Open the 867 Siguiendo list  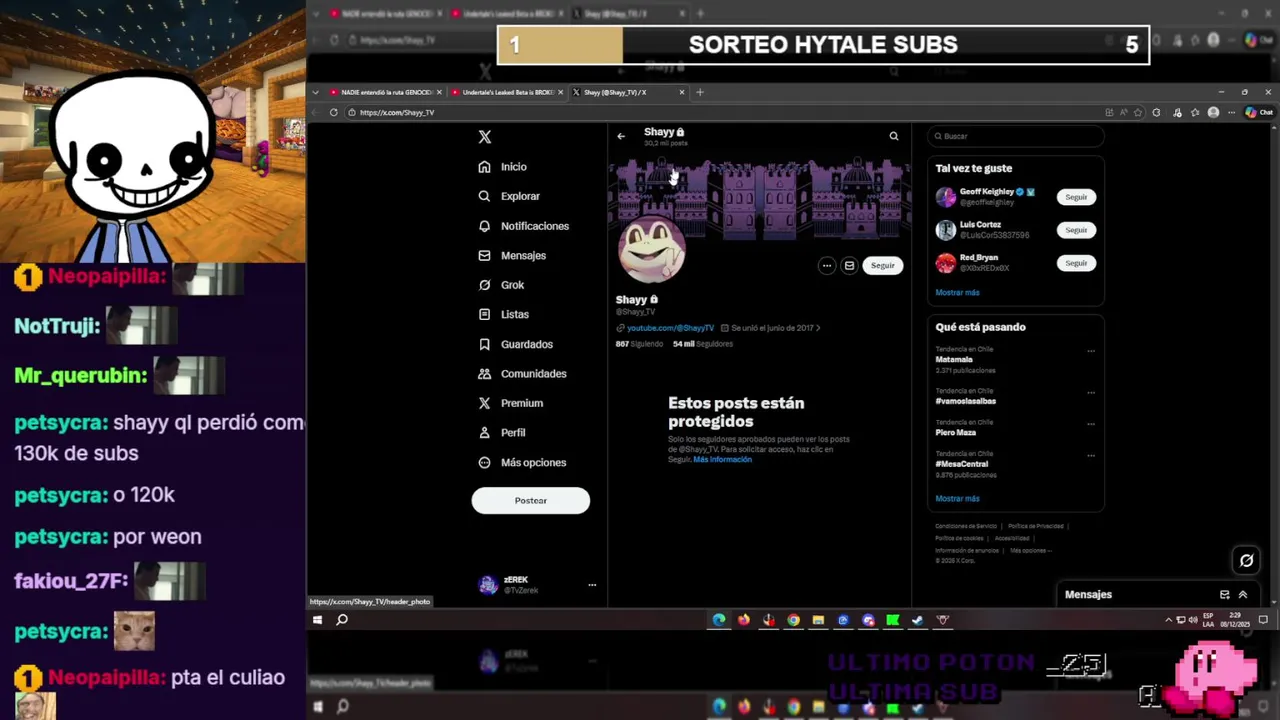[x=639, y=344]
